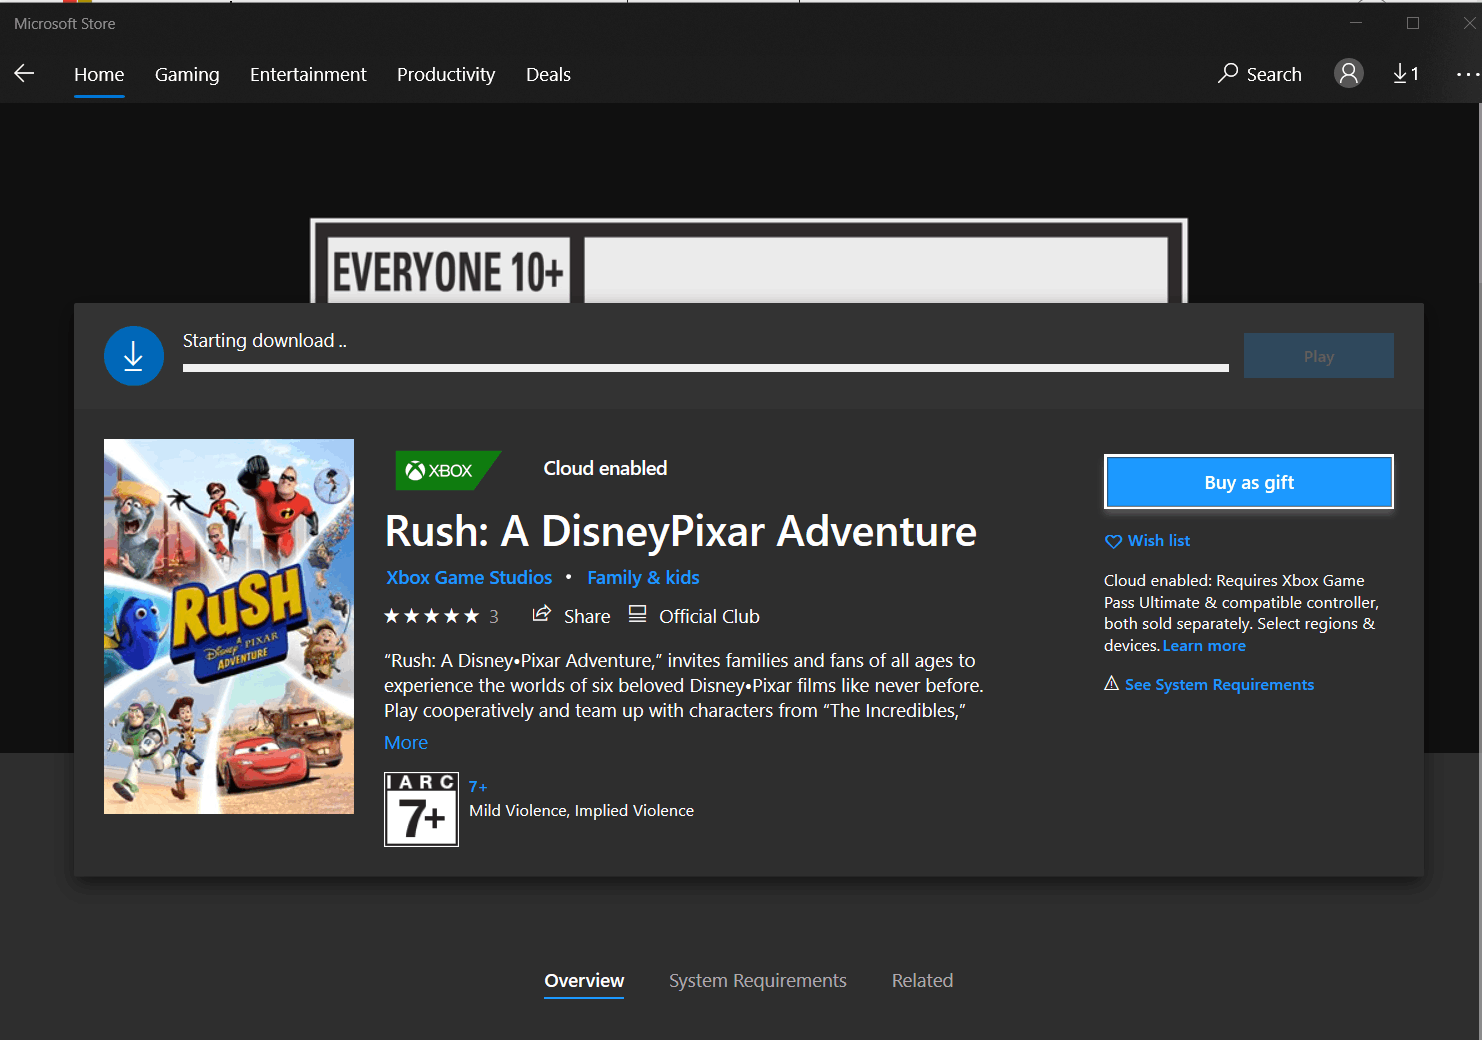Maximize the Microsoft Store window
This screenshot has height=1040, width=1482.
tap(1413, 23)
